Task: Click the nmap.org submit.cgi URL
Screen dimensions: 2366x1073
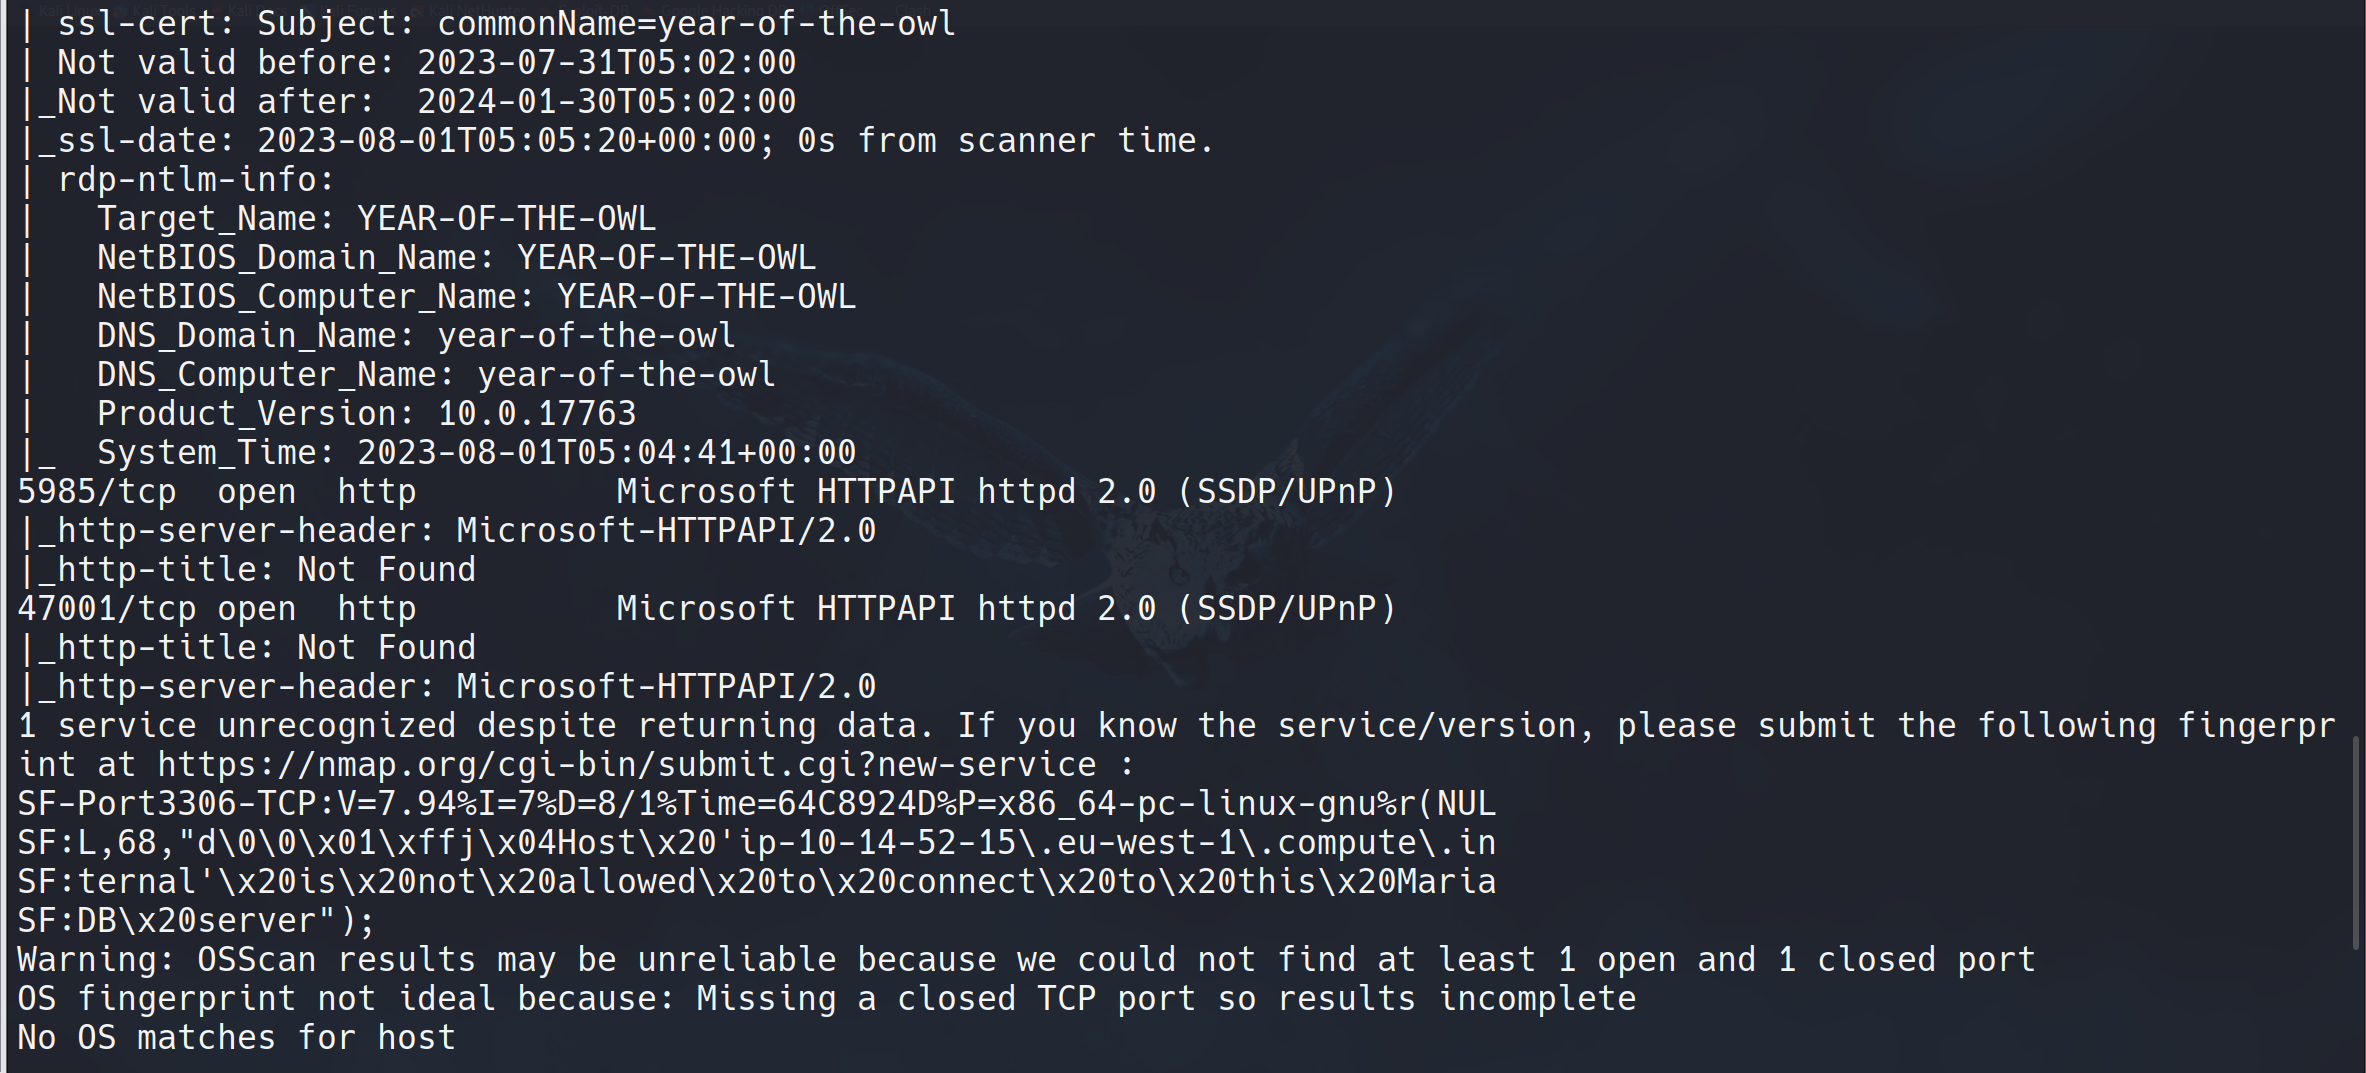Action: pyautogui.click(x=626, y=765)
